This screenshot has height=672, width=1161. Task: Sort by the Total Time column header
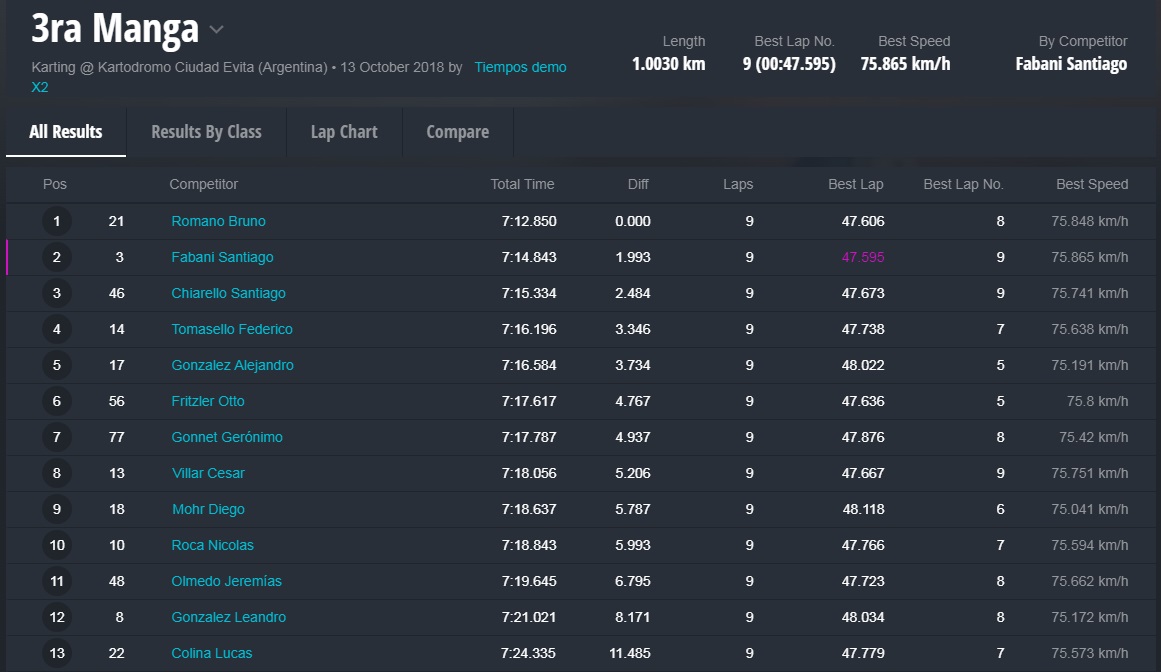point(522,184)
